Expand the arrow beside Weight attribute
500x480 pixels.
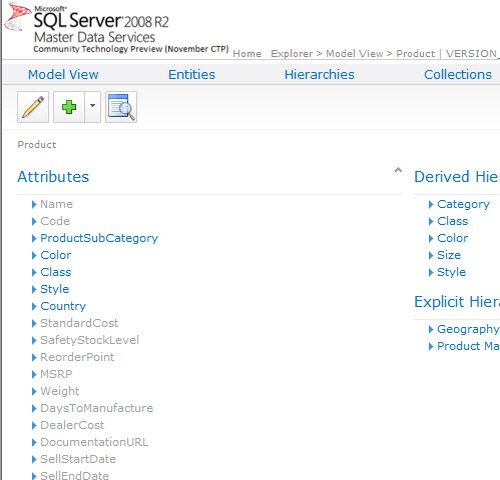pyautogui.click(x=34, y=391)
